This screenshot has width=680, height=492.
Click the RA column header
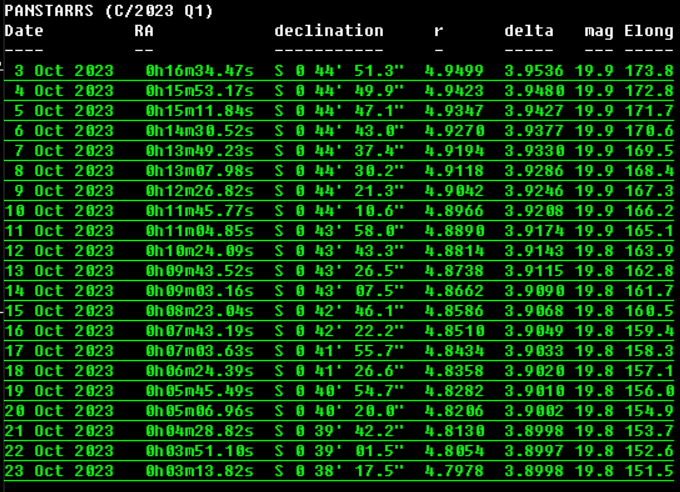(x=144, y=31)
